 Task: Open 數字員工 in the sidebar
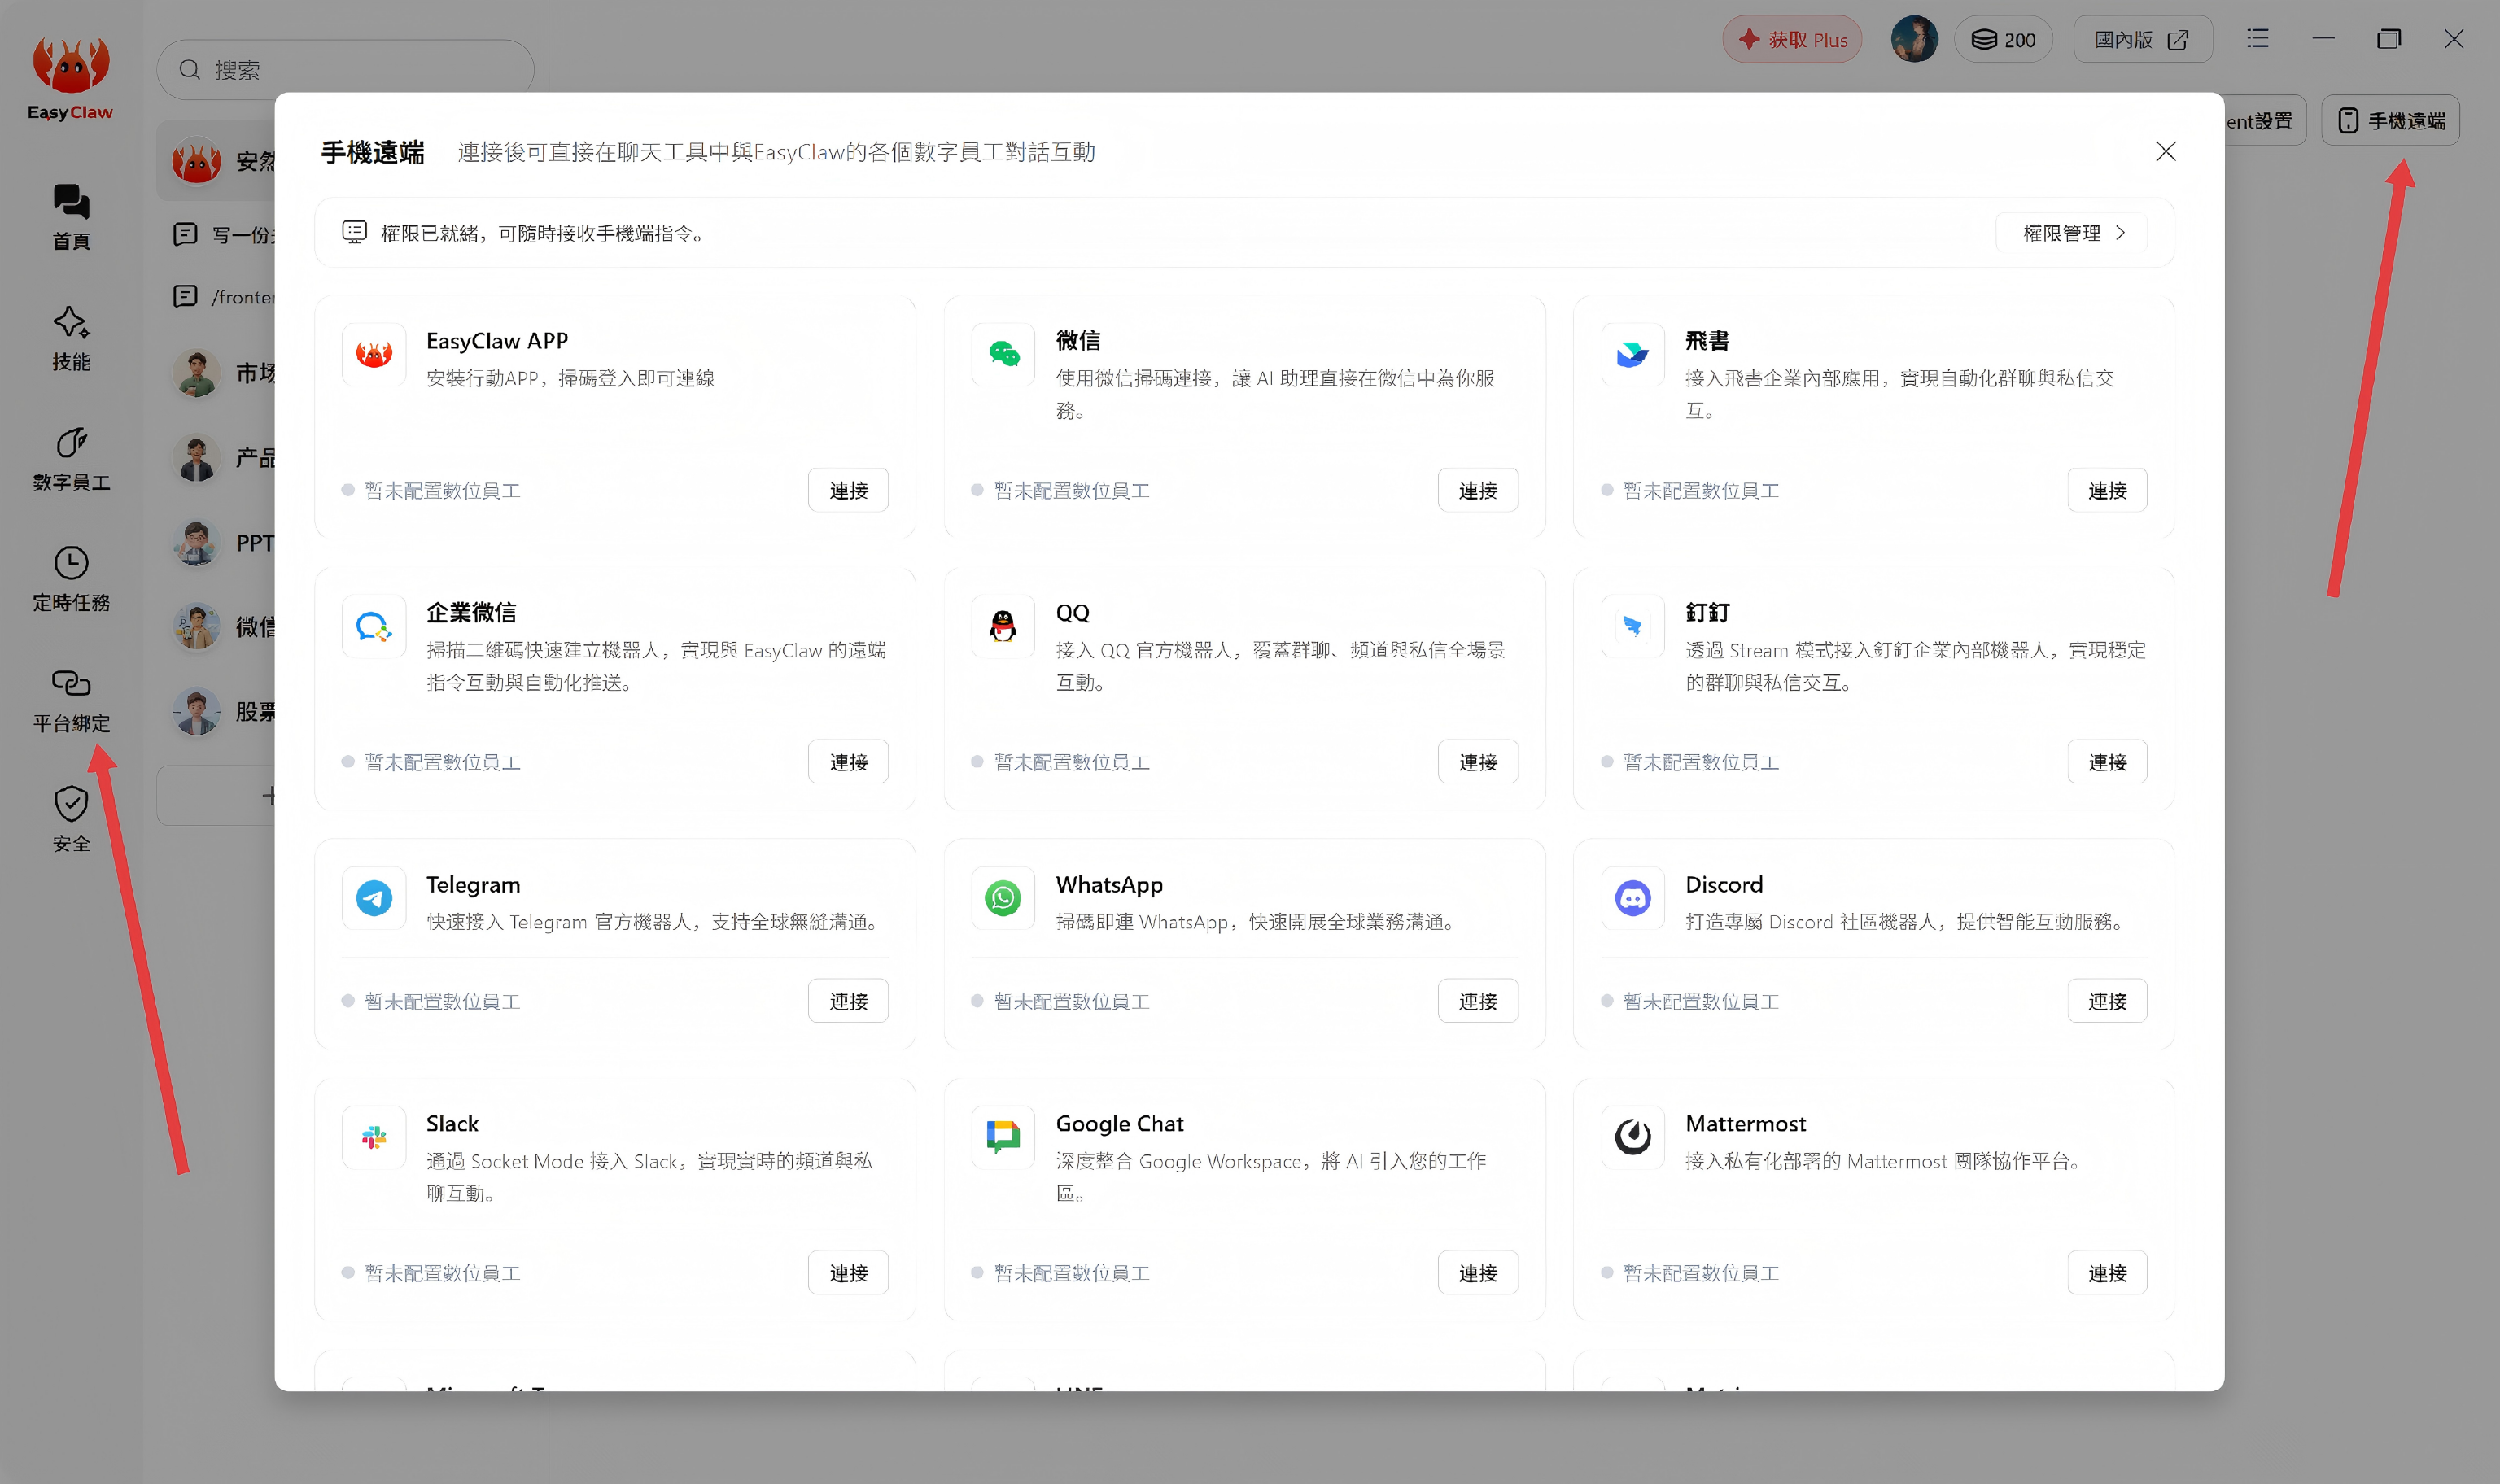point(71,459)
